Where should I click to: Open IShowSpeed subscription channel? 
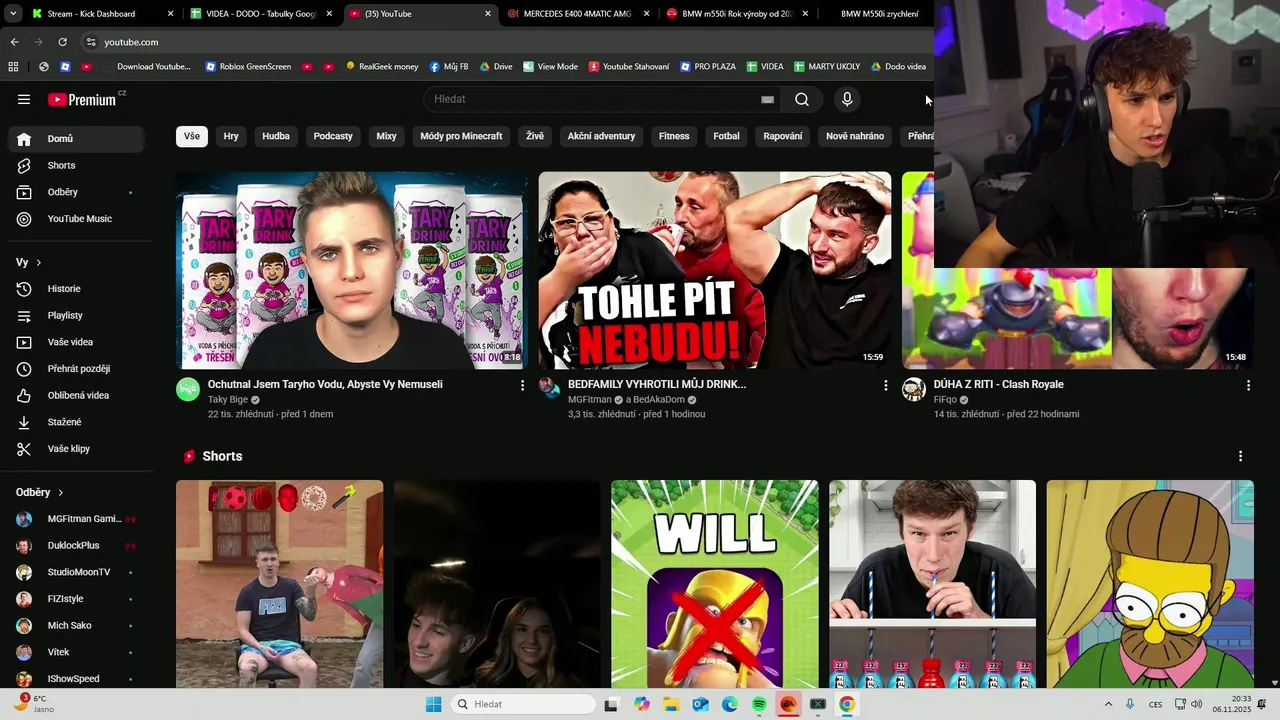point(76,679)
